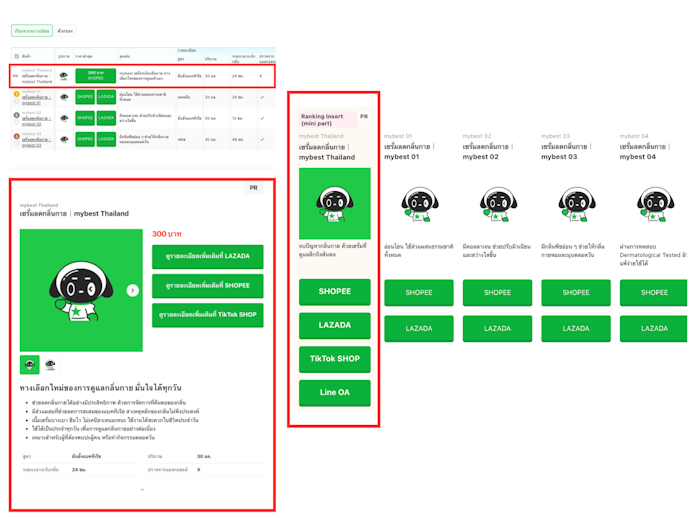Click the Ranking Insert (mini part) label

click(328, 120)
